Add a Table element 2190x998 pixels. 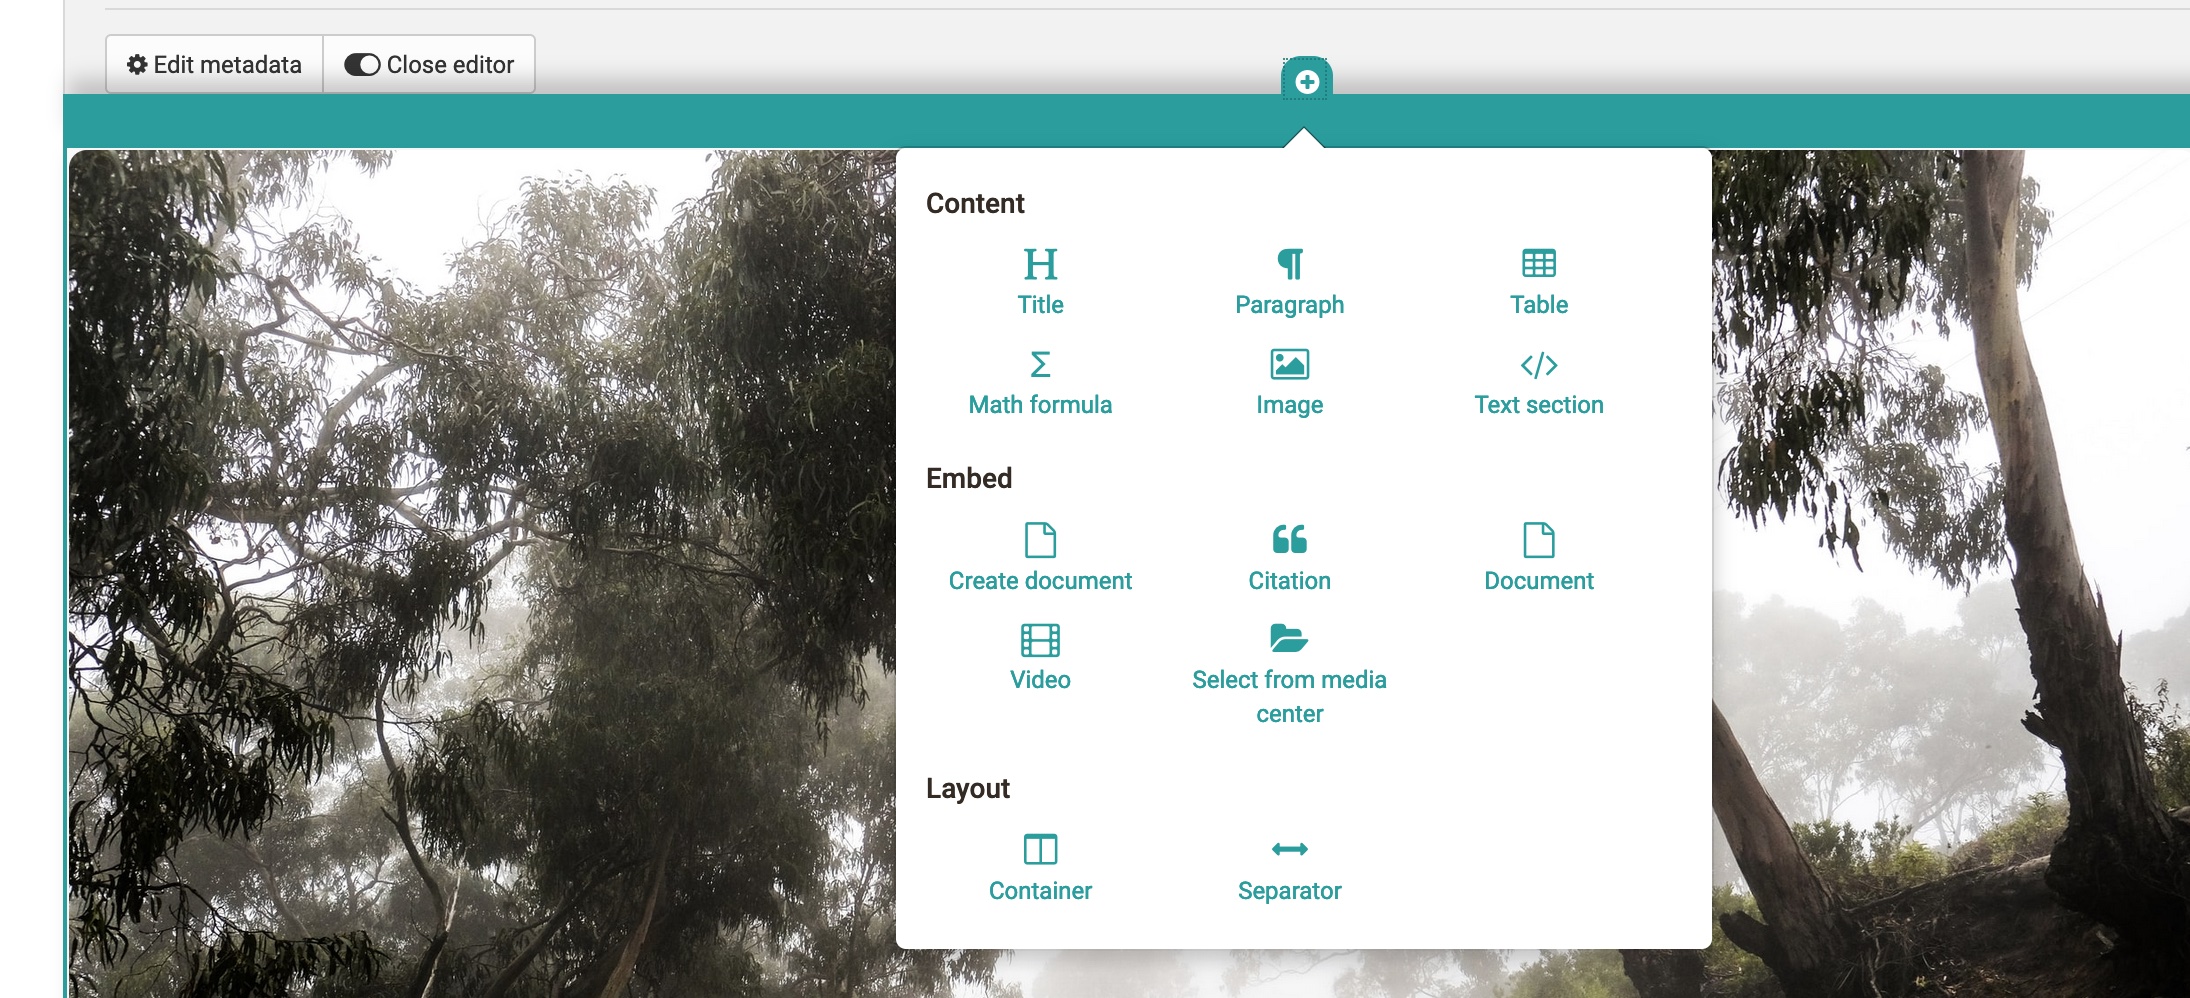click(1538, 283)
